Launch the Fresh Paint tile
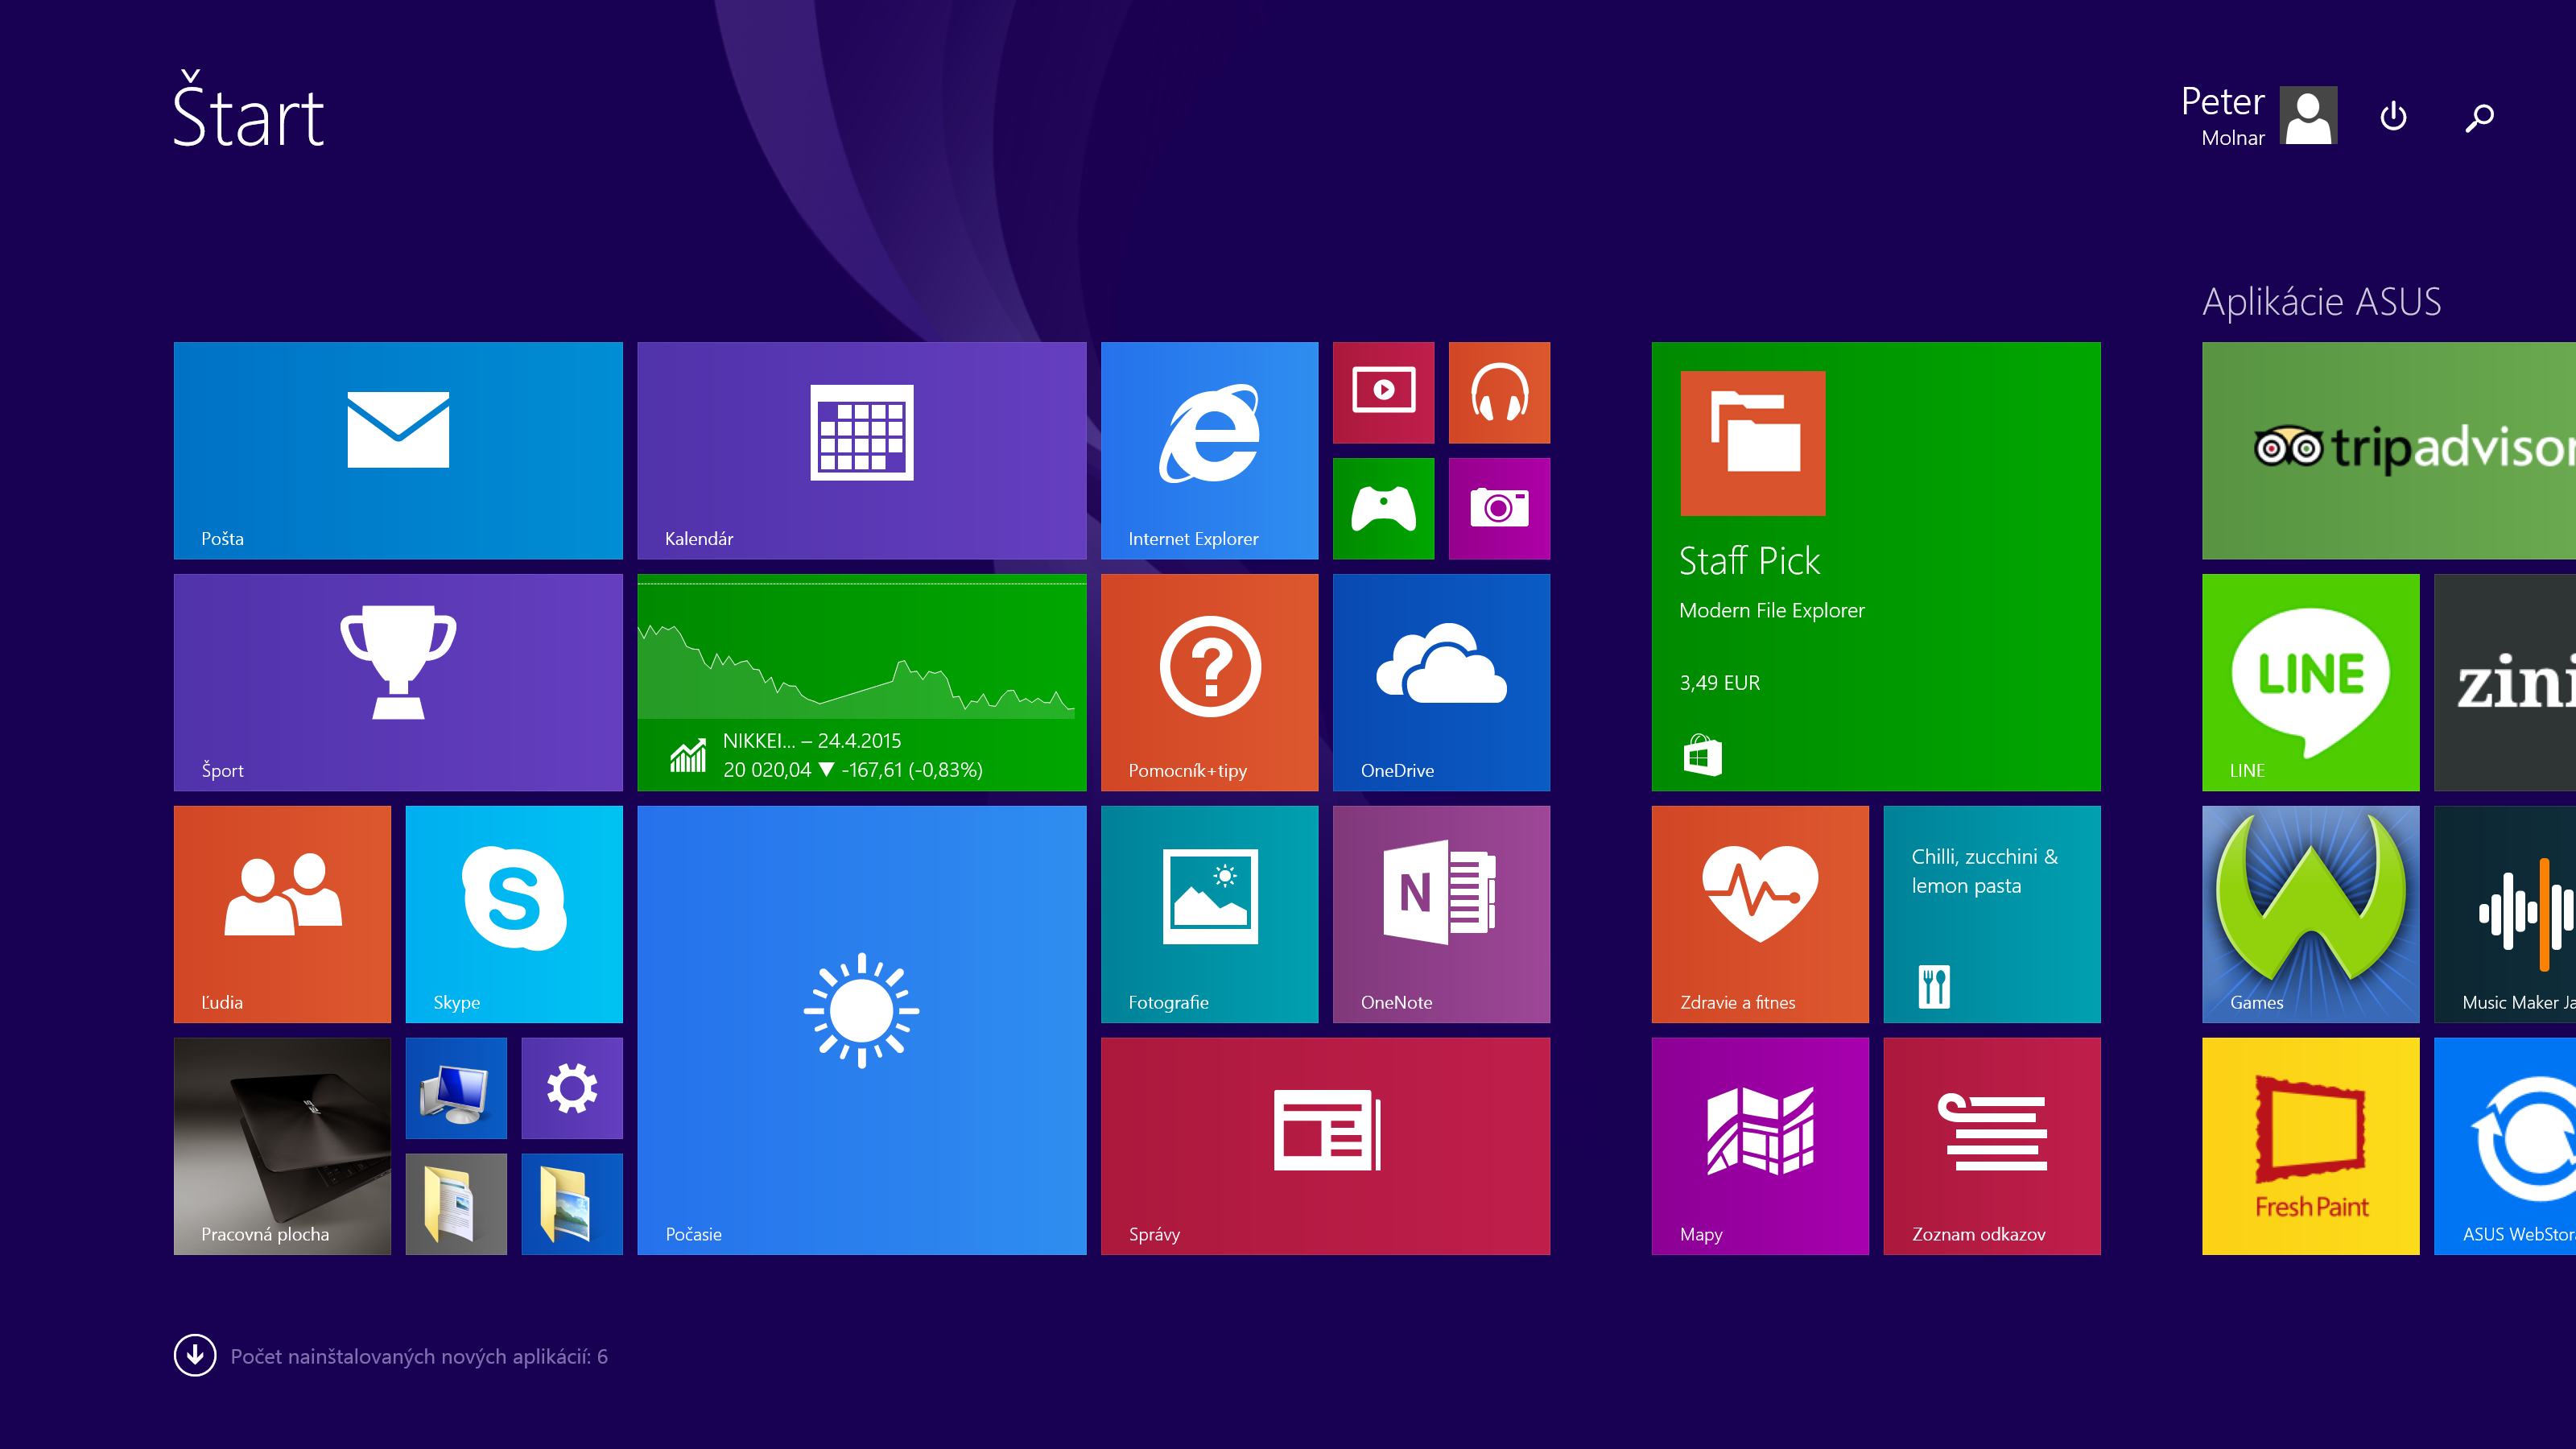Screen dimensions: 2576x1449 2310,1146
